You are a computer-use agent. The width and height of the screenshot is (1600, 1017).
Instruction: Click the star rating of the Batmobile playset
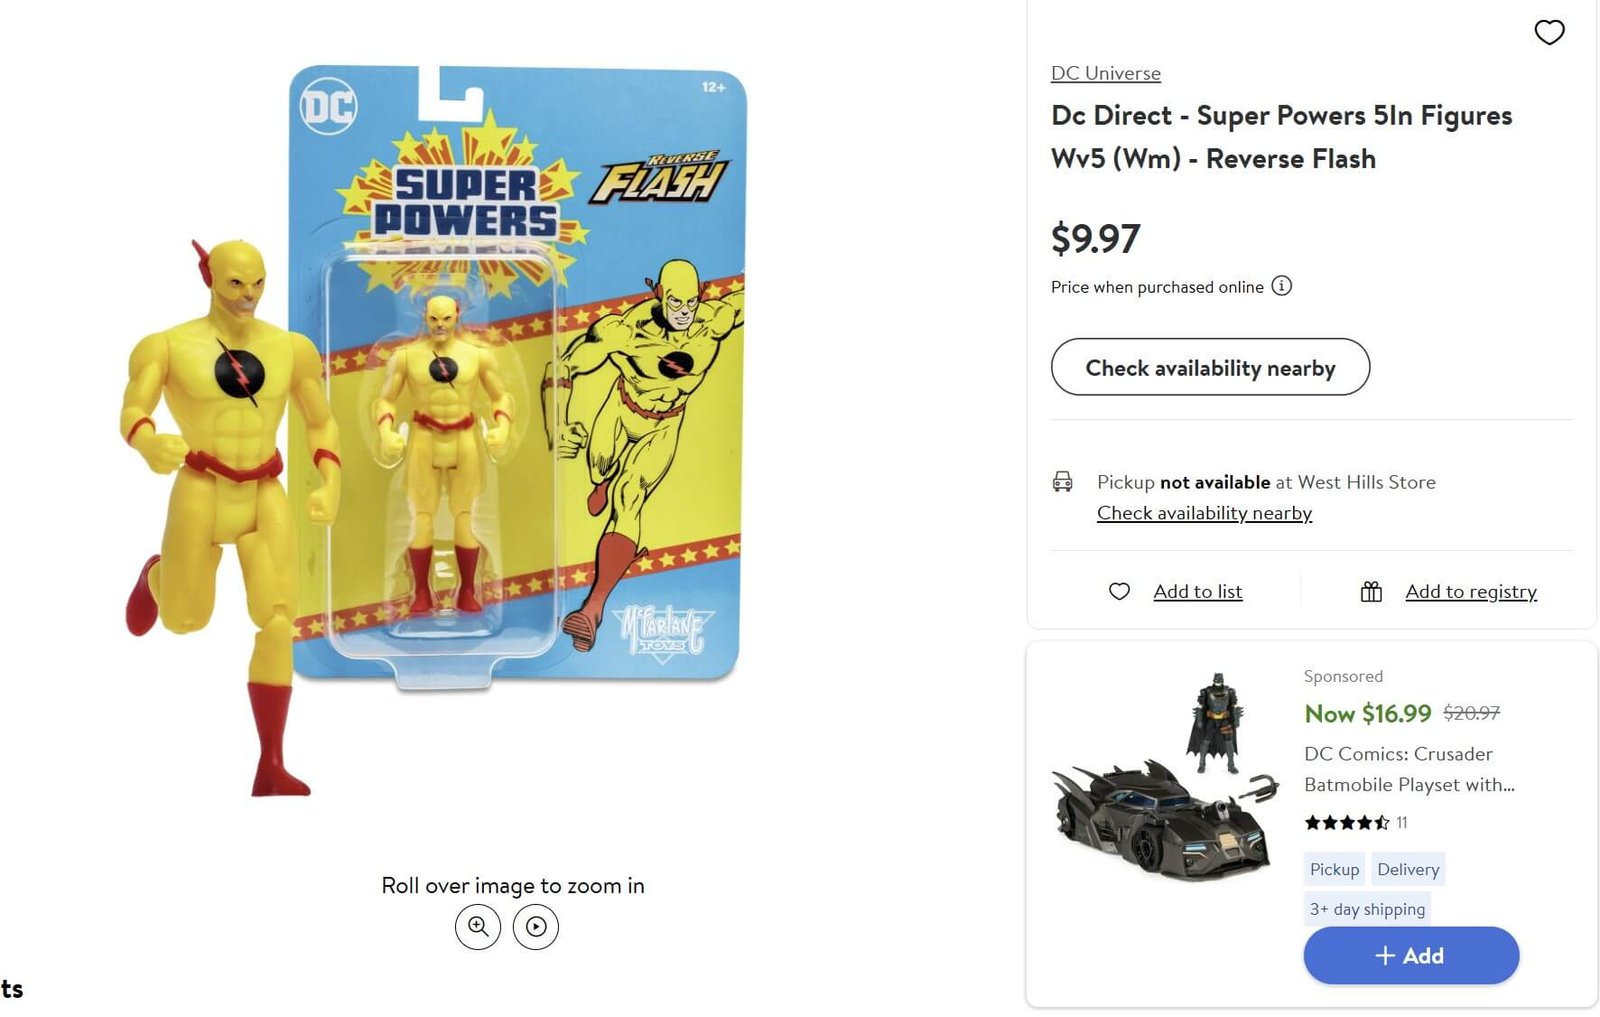(x=1347, y=823)
